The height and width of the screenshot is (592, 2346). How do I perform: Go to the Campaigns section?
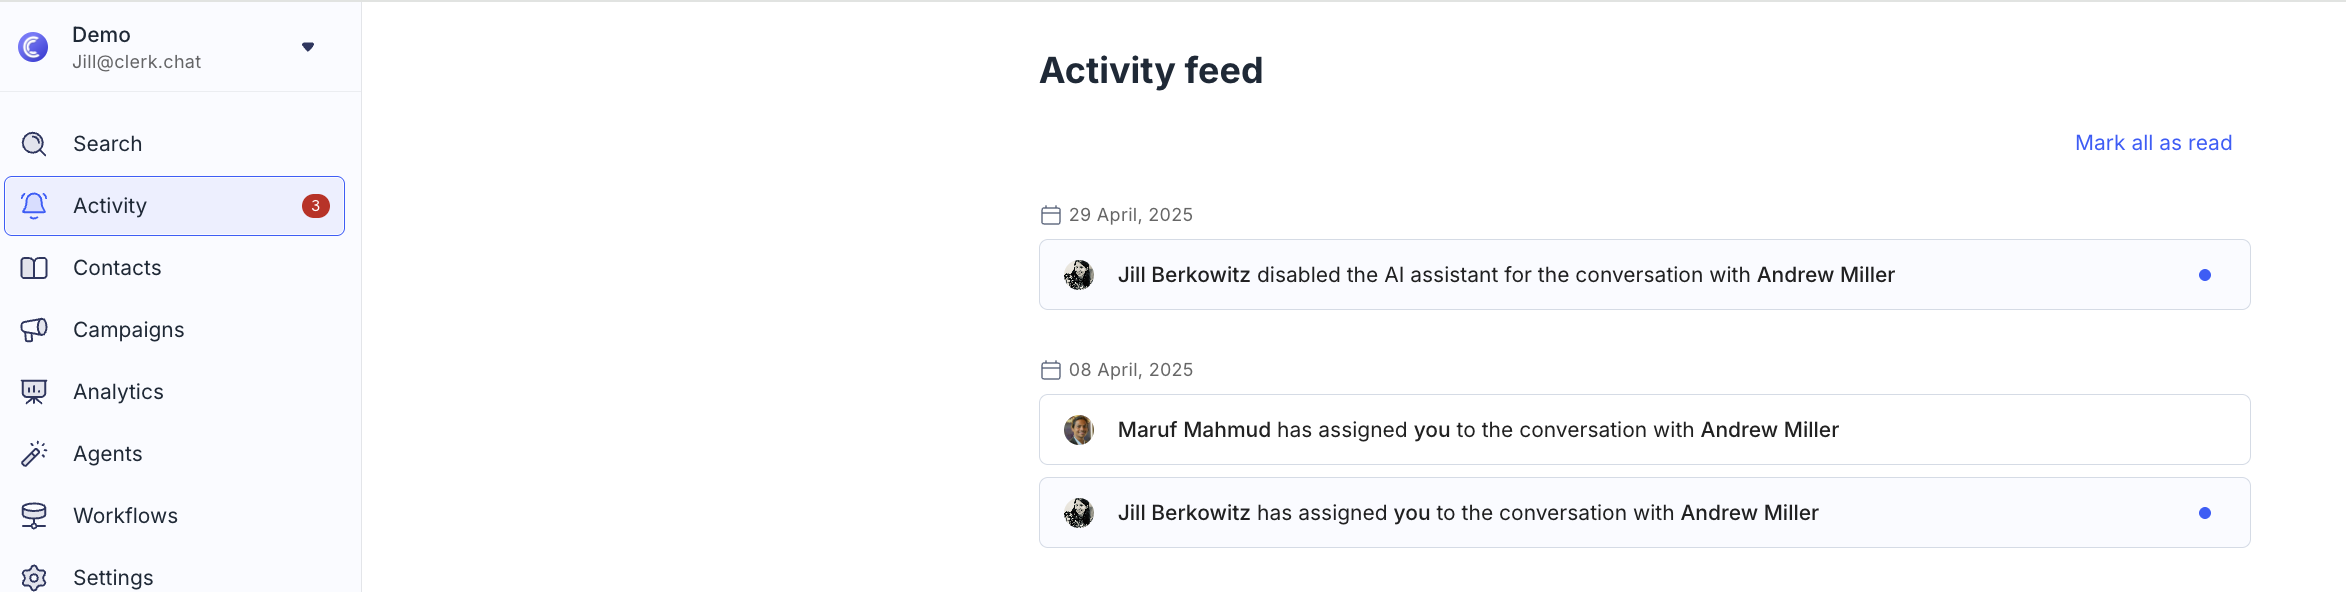[x=128, y=330]
